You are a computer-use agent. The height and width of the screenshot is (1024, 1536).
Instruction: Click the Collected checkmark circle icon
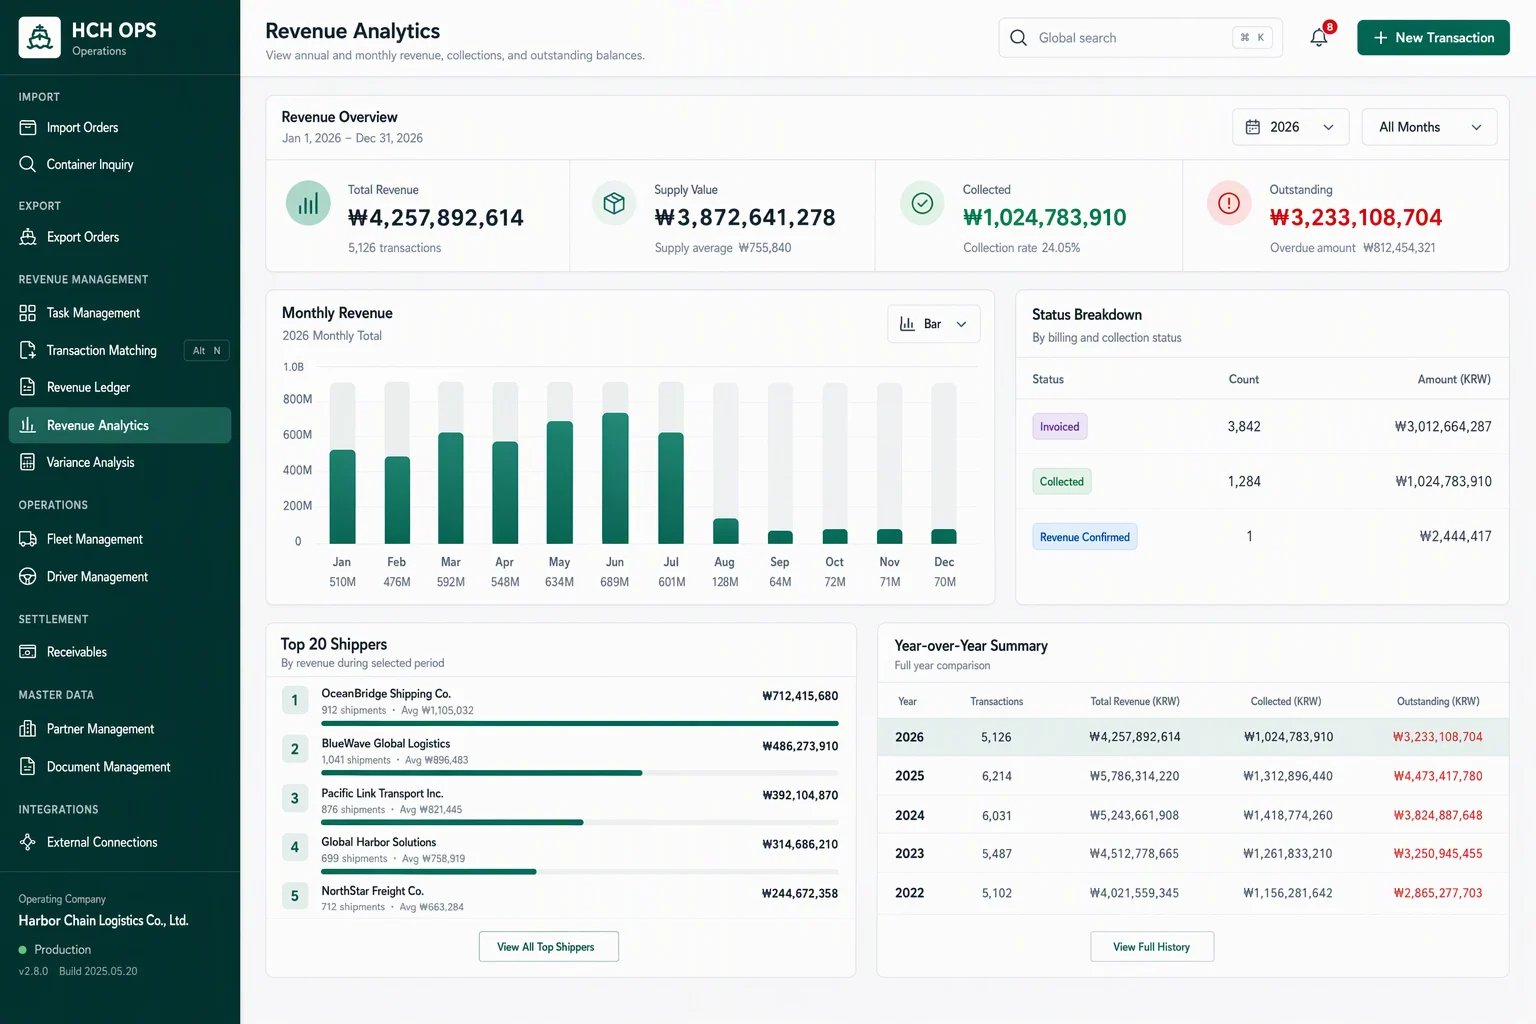(922, 203)
